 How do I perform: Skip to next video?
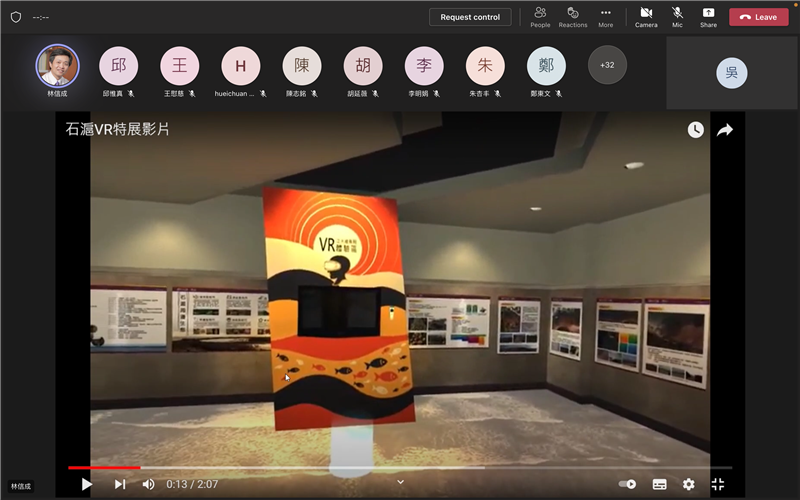tap(120, 484)
